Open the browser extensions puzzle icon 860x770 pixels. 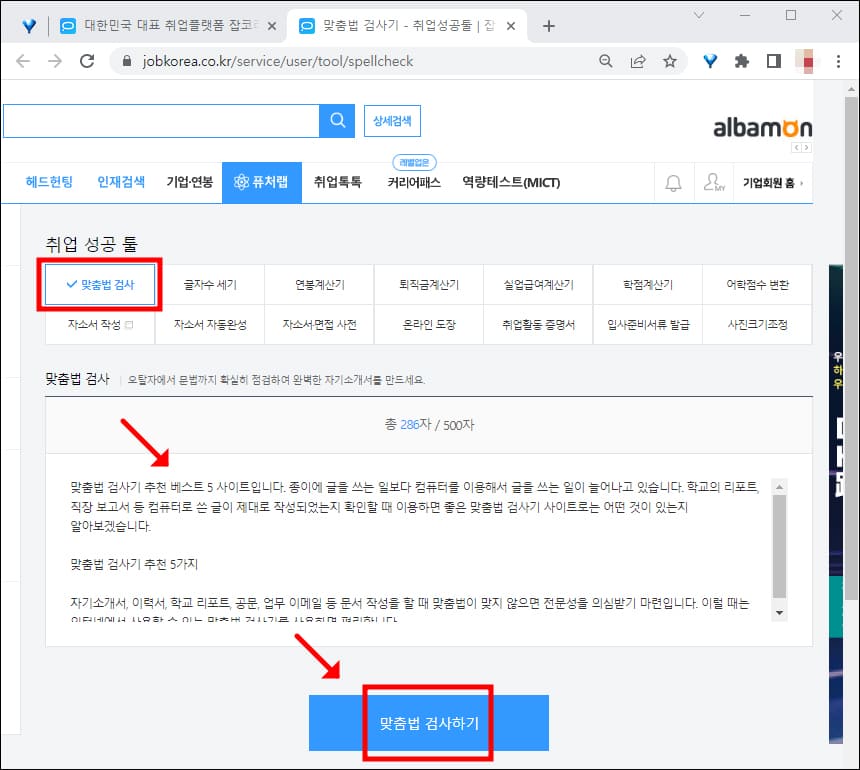point(741,61)
